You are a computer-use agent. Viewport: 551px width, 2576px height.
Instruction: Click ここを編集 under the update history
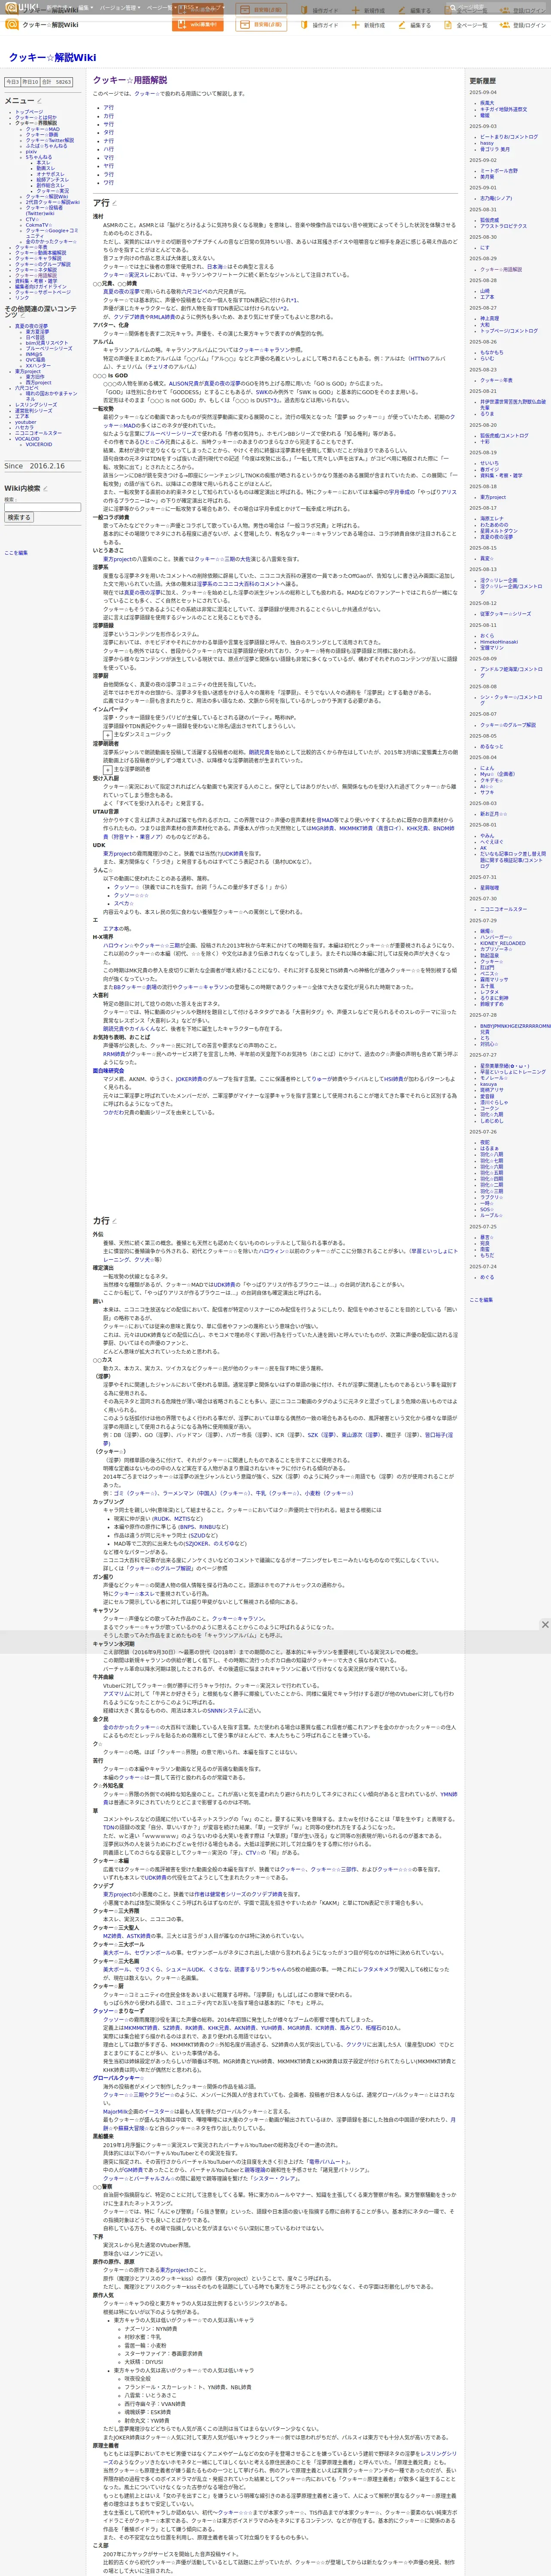481,1300
